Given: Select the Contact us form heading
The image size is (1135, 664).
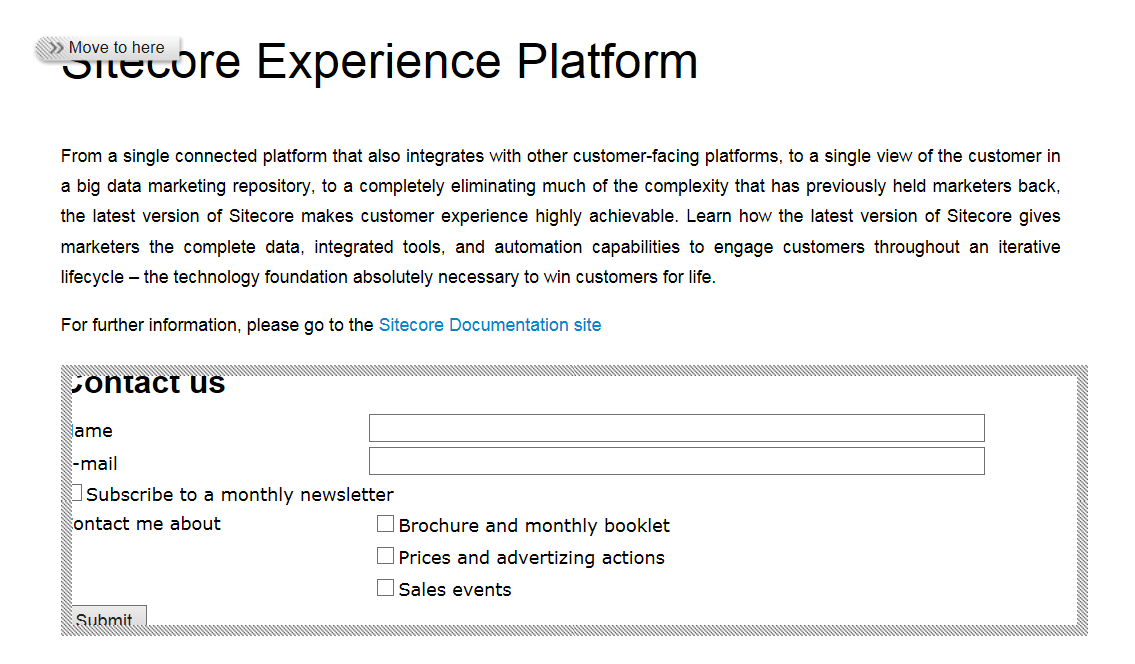Looking at the screenshot, I should tap(150, 384).
